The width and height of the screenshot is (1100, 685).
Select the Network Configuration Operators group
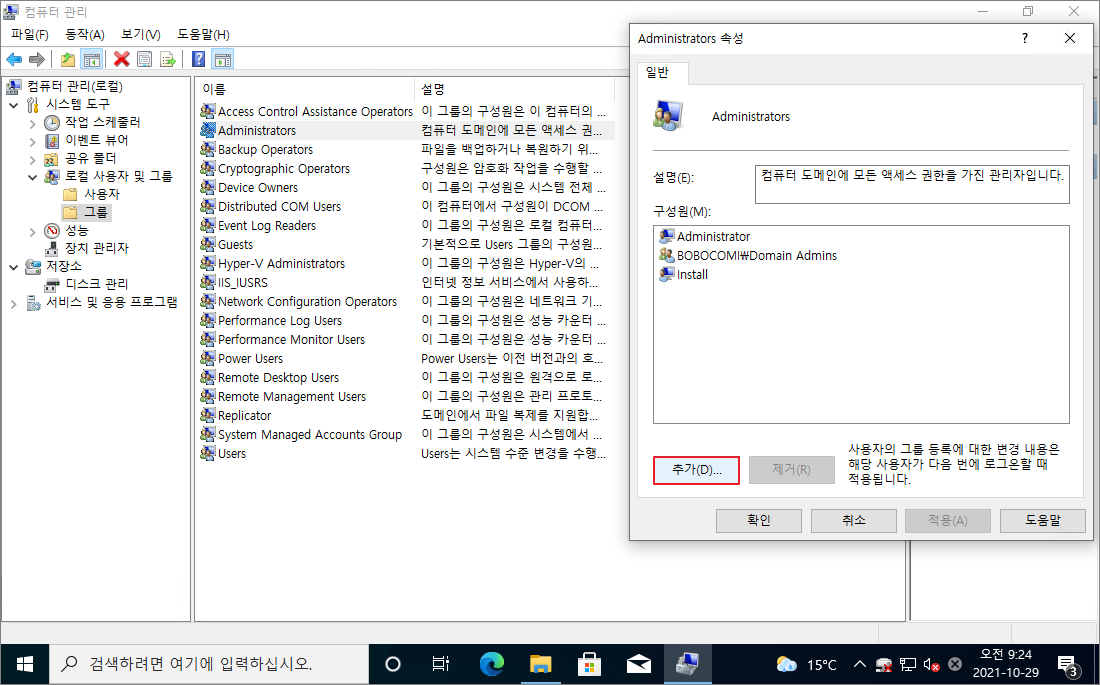point(299,301)
